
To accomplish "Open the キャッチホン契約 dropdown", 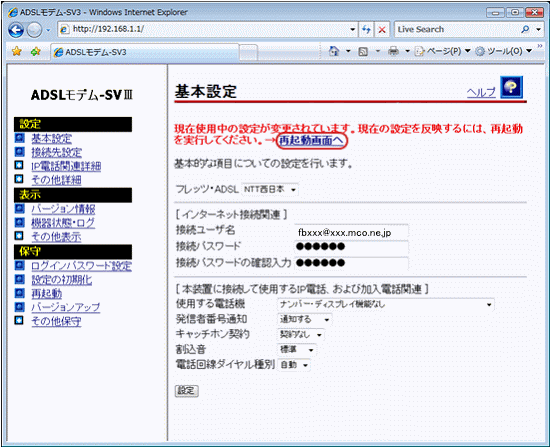I will click(301, 335).
